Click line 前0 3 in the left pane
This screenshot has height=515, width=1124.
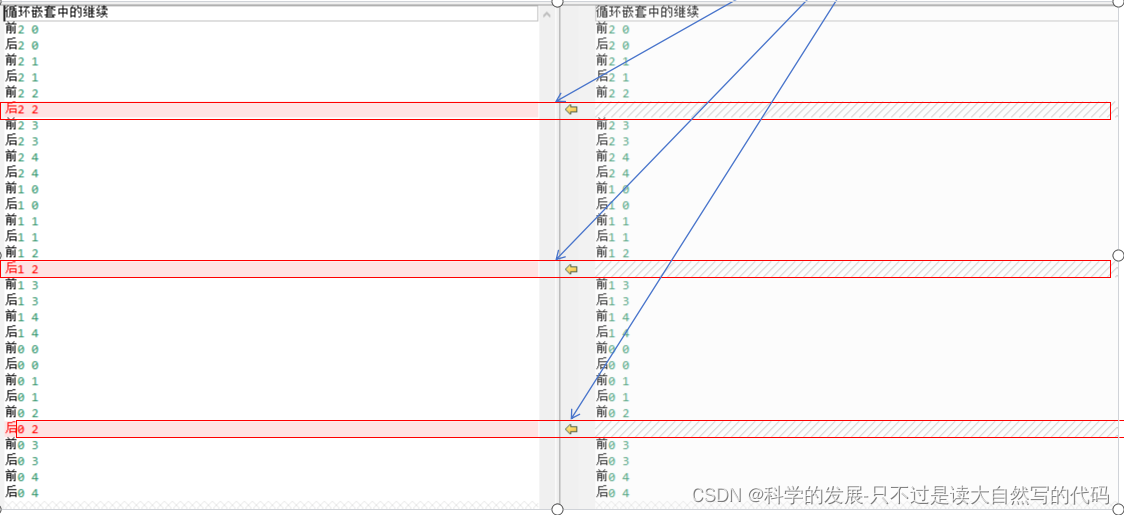22,445
